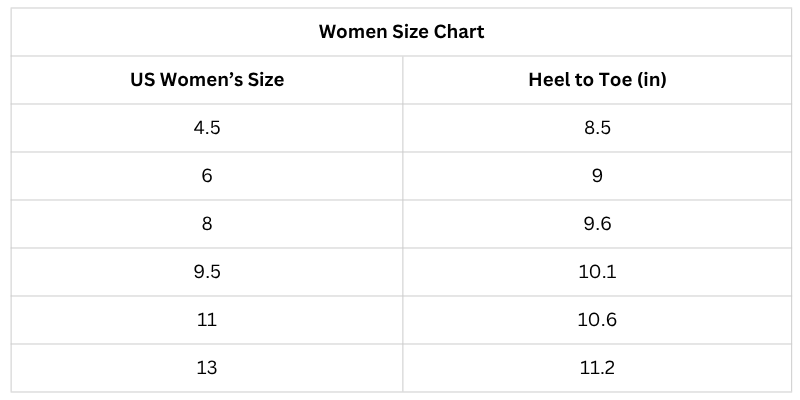Select the Heel to Toe (in) header
The width and height of the screenshot is (800, 400).
pyautogui.click(x=597, y=80)
